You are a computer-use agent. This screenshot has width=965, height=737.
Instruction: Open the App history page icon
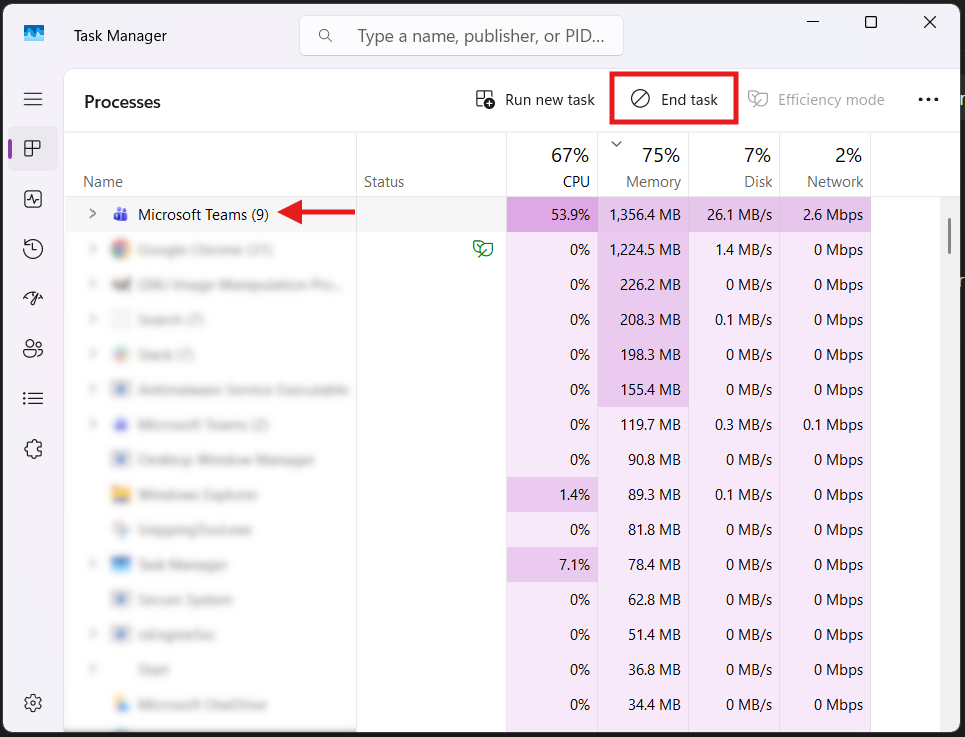33,249
